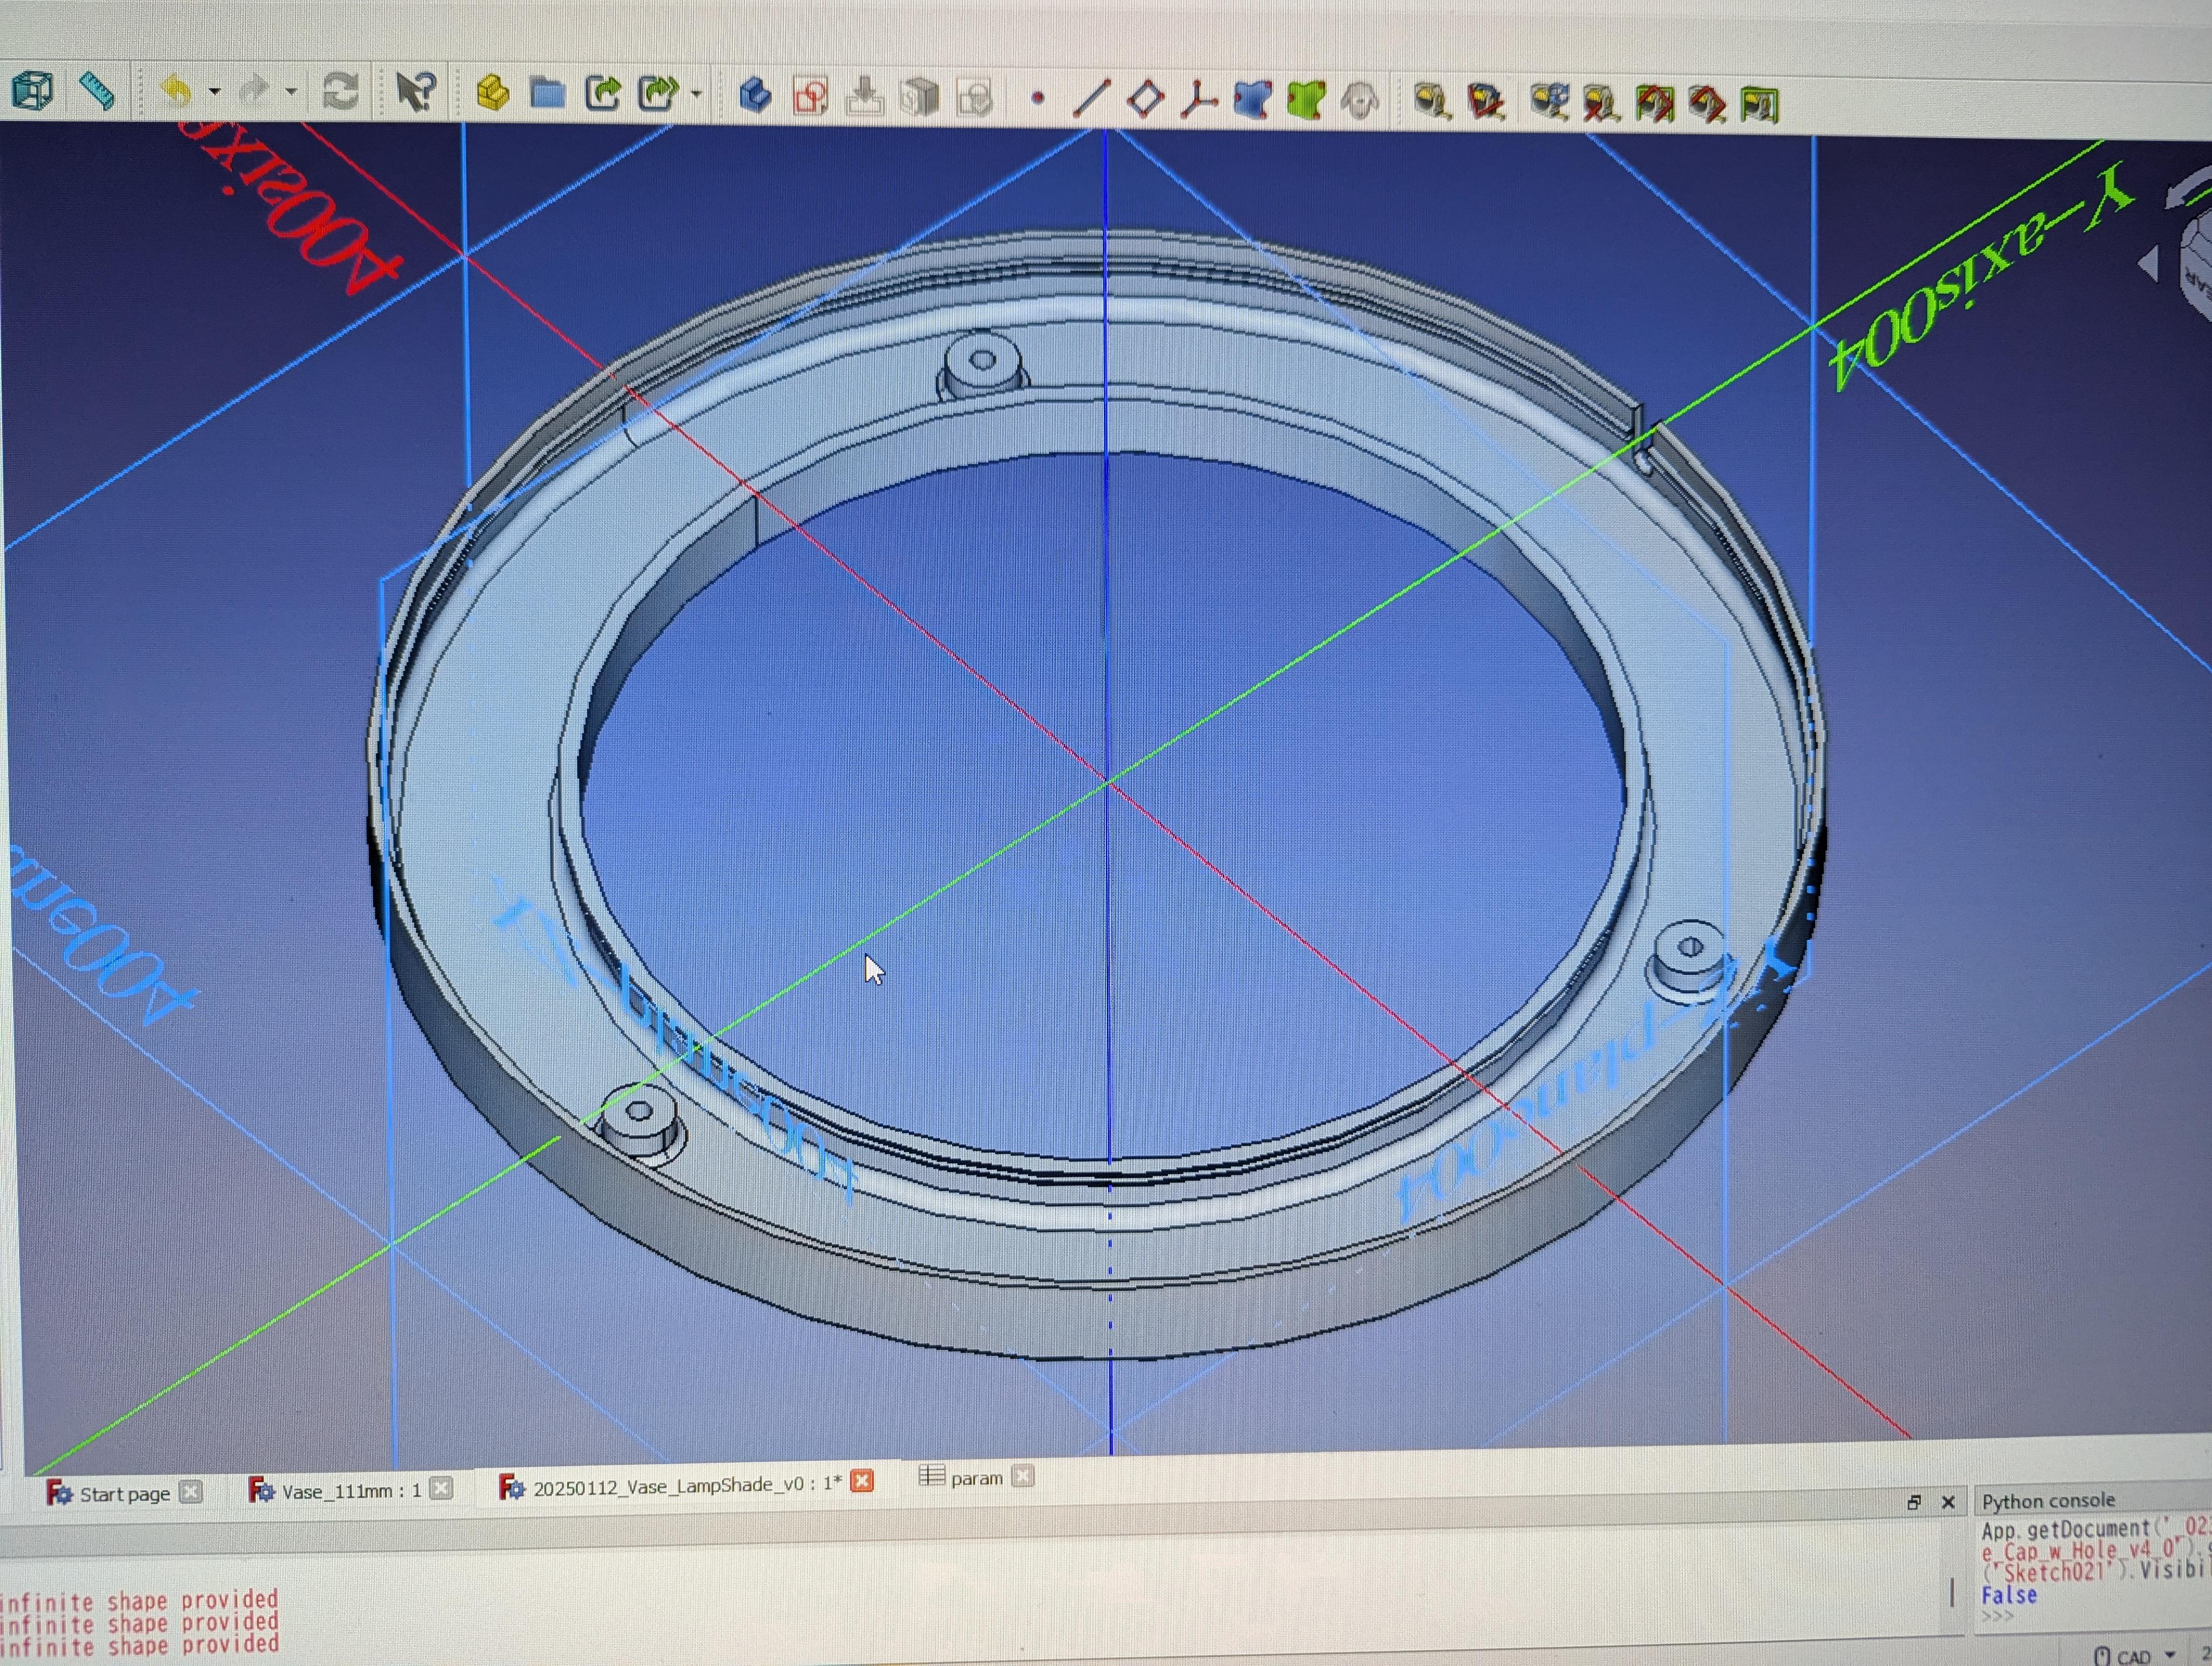Open the Redo history dropdown arrow
2212x1666 pixels.
coord(291,92)
